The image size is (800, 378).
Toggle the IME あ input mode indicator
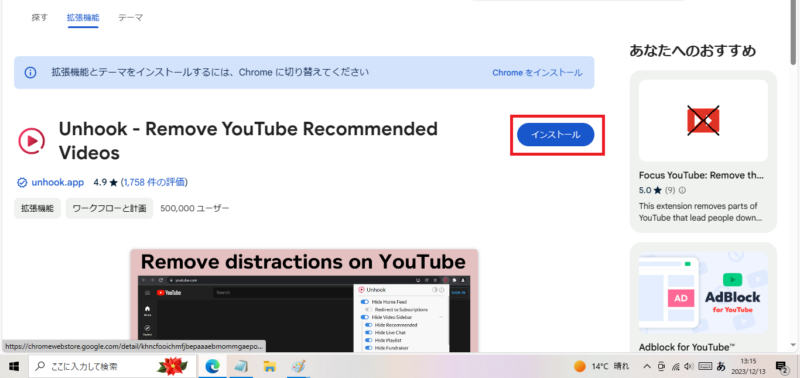pos(721,366)
